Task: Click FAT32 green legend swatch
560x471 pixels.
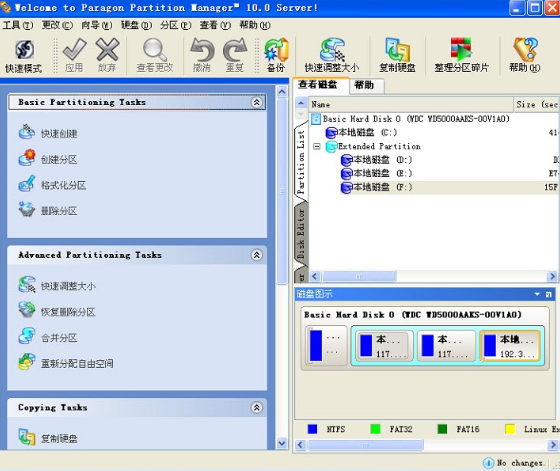Action: click(x=375, y=429)
